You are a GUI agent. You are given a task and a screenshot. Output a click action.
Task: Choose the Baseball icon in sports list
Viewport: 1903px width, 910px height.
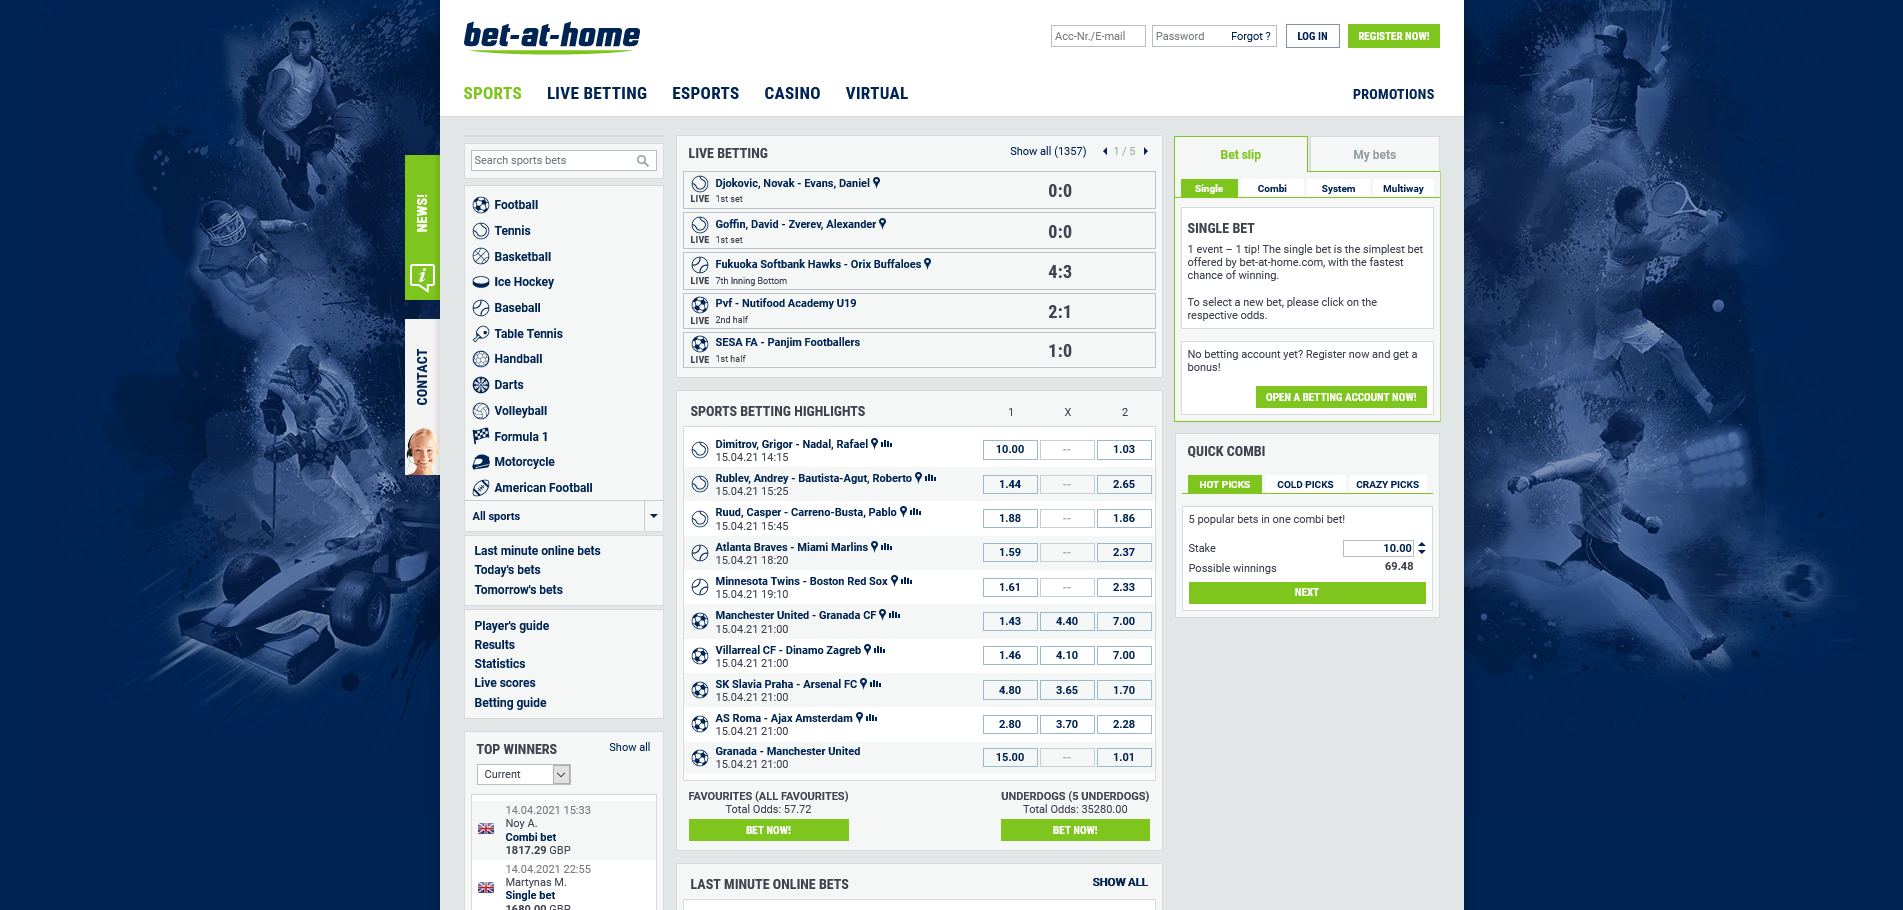pos(481,308)
